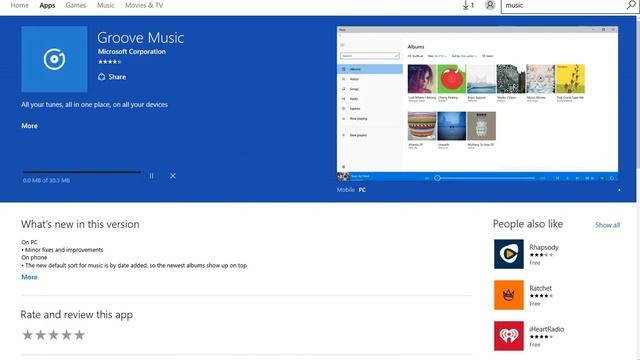Open the Rhapsody app title
Image resolution: width=640 pixels, height=360 pixels.
point(544,247)
